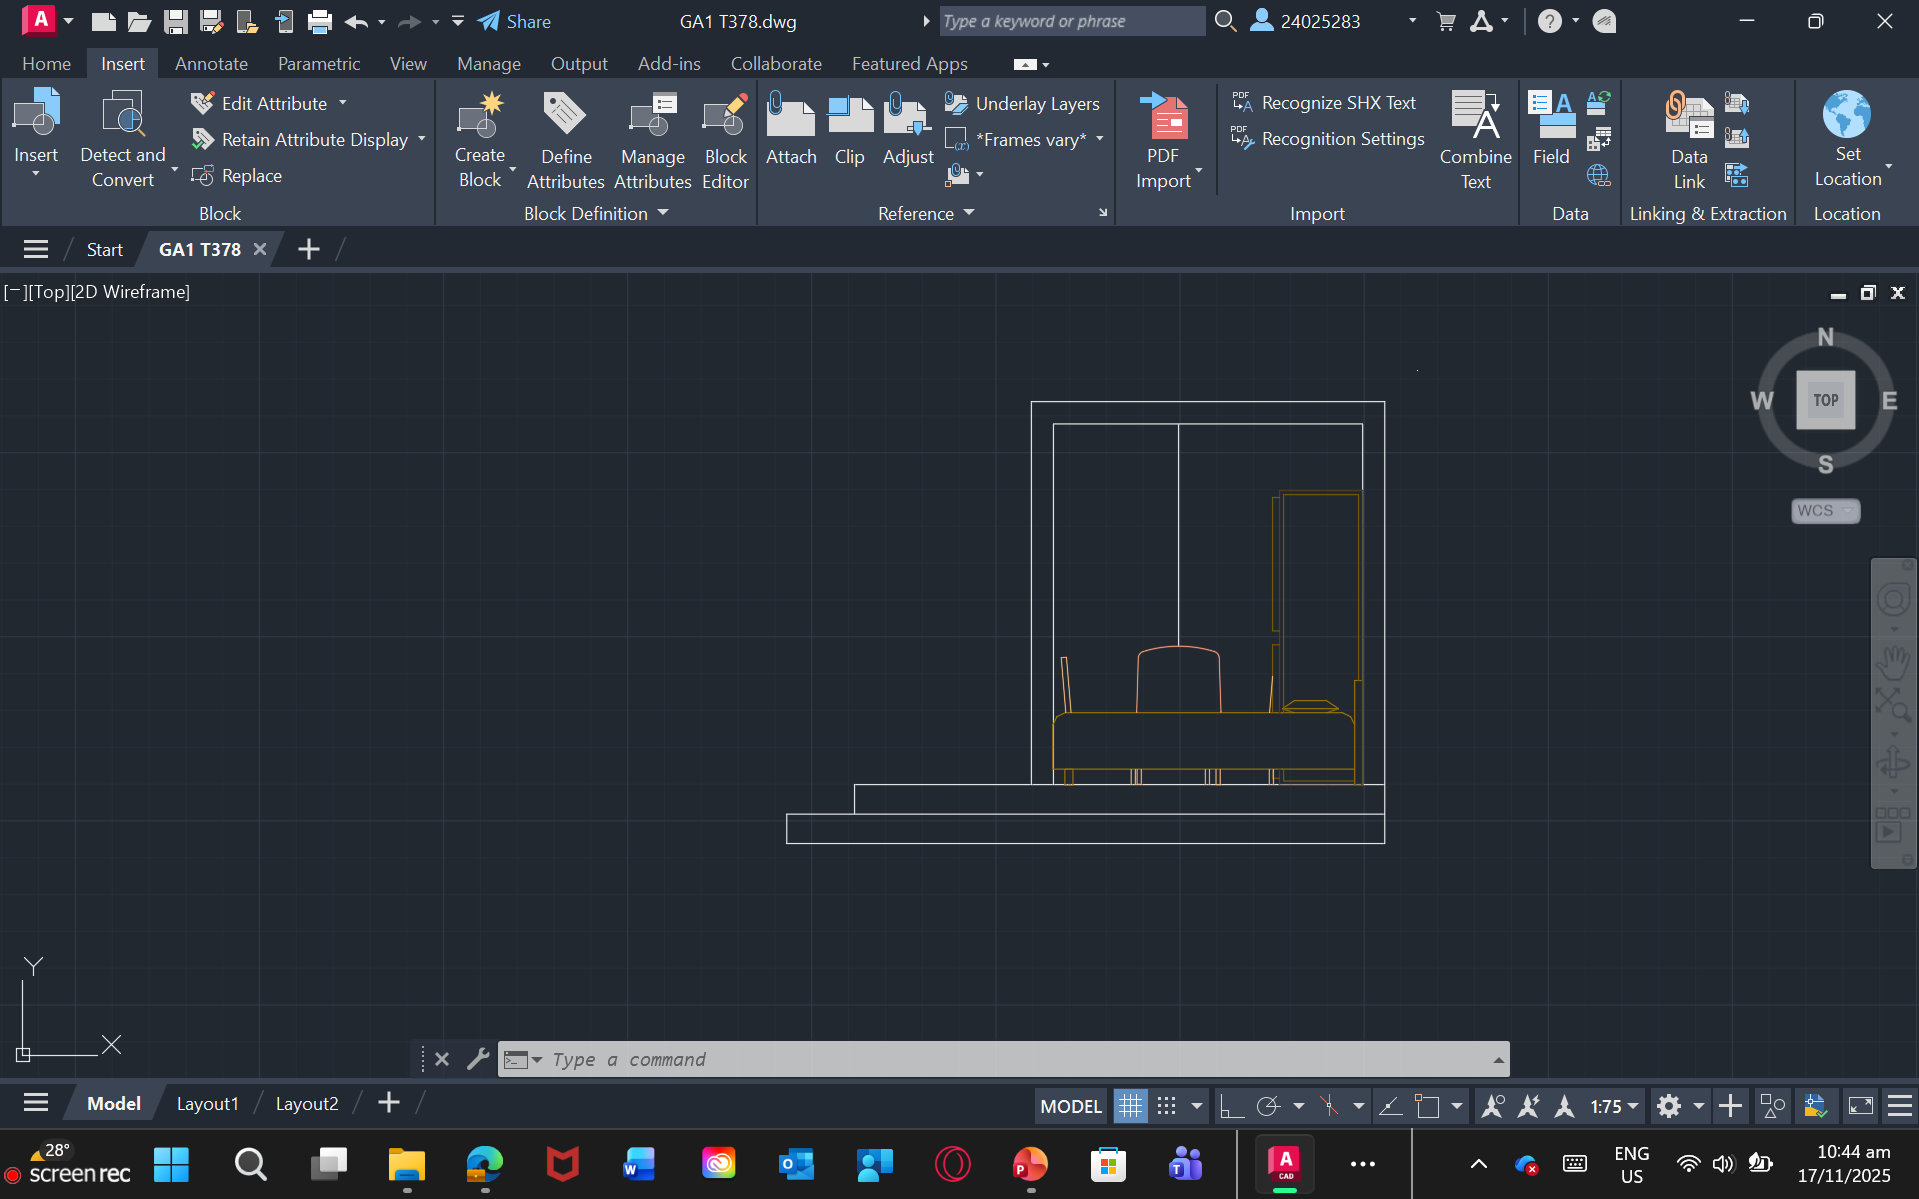Switch to the Annotate ribbon tab

click(211, 64)
